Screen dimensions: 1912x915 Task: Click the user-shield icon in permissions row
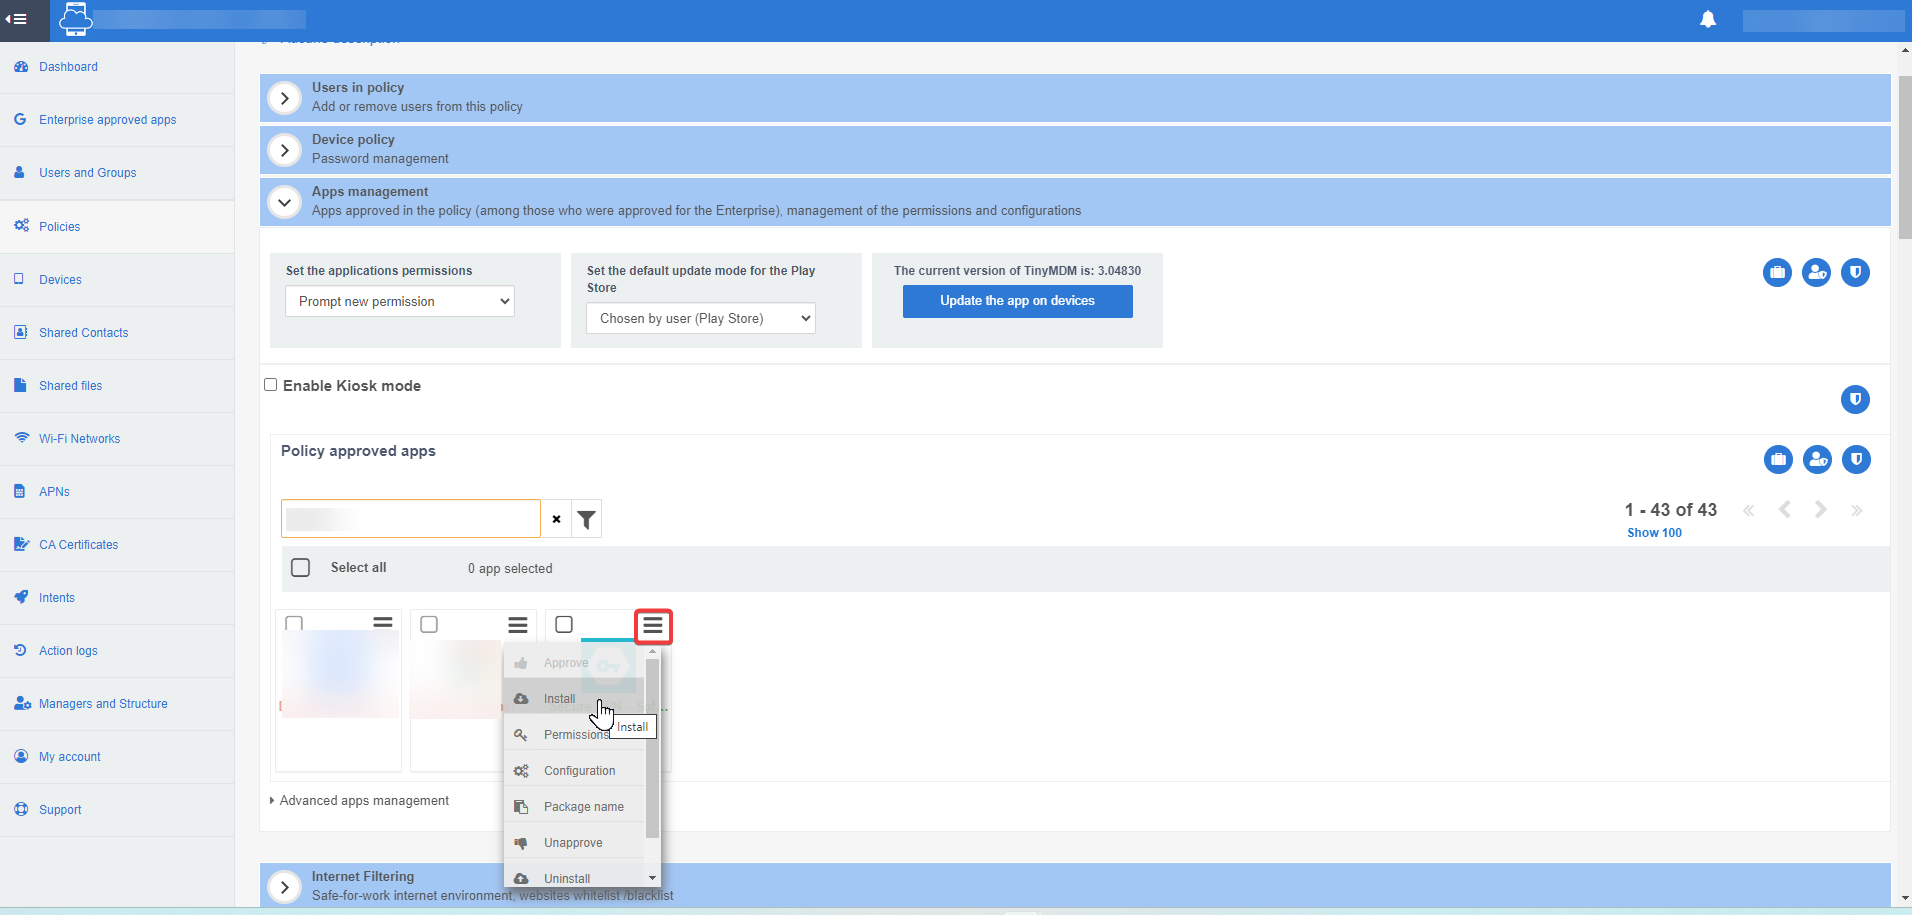[1816, 272]
